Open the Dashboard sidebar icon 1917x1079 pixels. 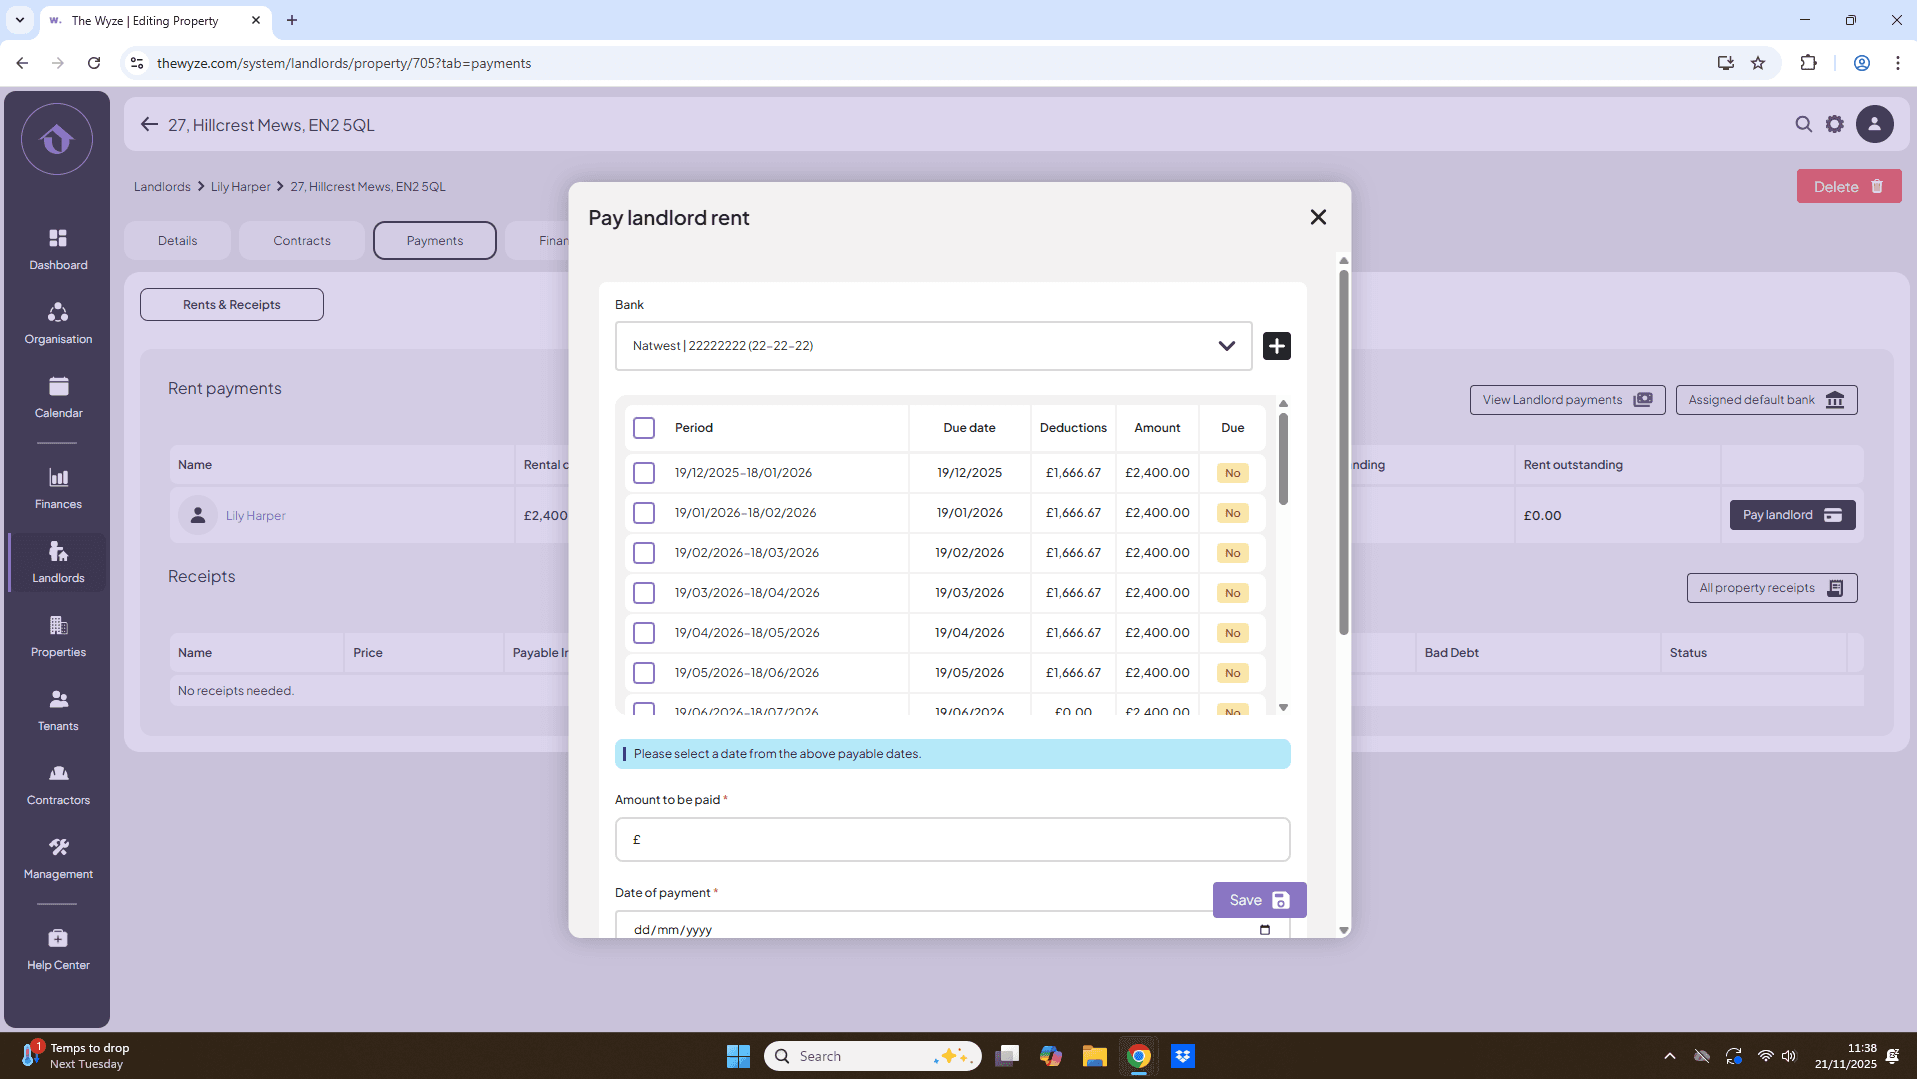click(x=58, y=248)
